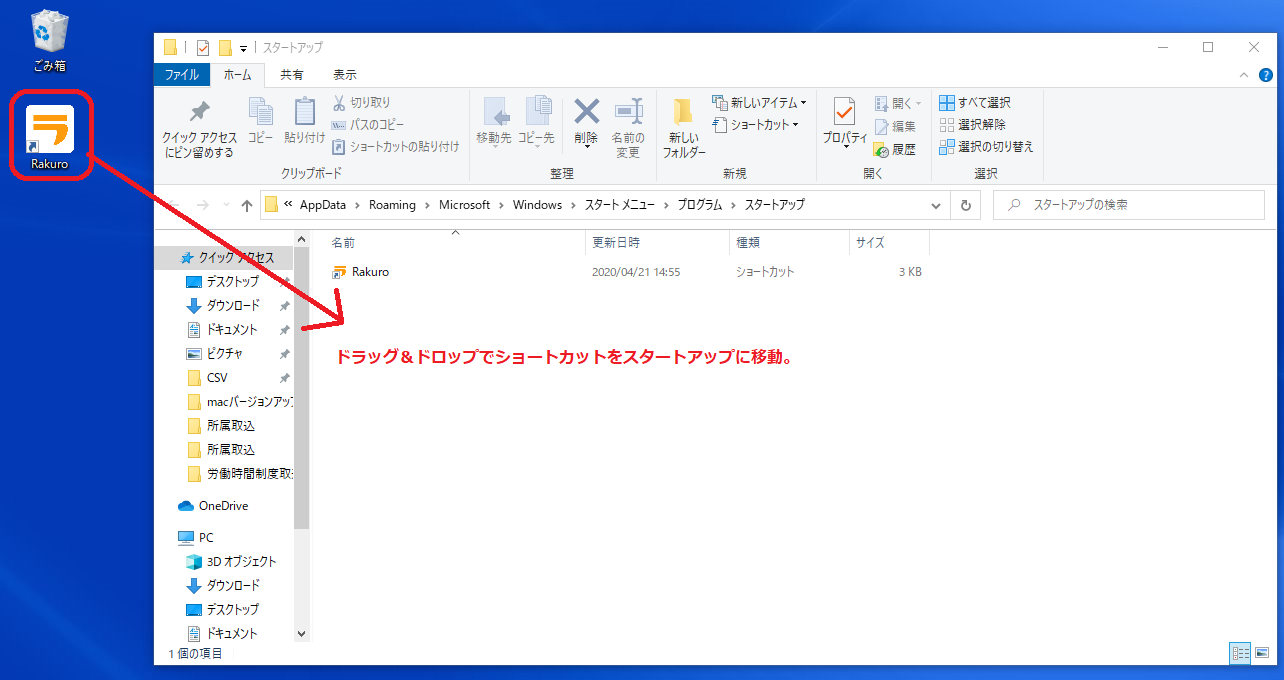Open the New Item (新しいアイテム) dropdown
The image size is (1284, 680).
click(760, 102)
